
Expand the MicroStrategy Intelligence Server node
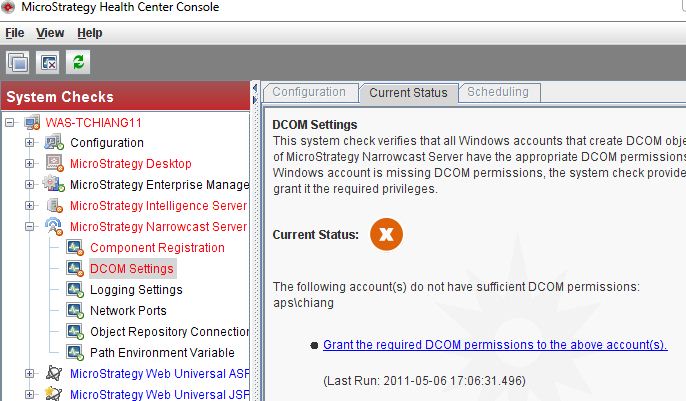click(x=30, y=206)
